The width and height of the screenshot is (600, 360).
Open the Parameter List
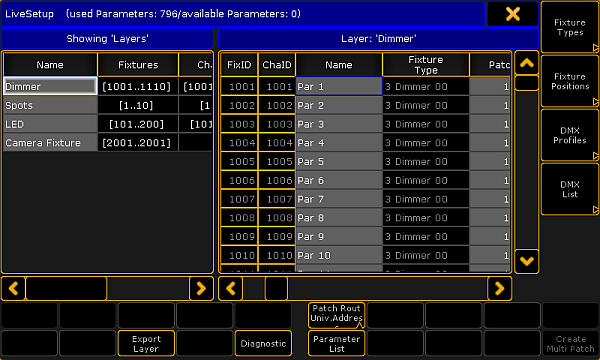336,344
